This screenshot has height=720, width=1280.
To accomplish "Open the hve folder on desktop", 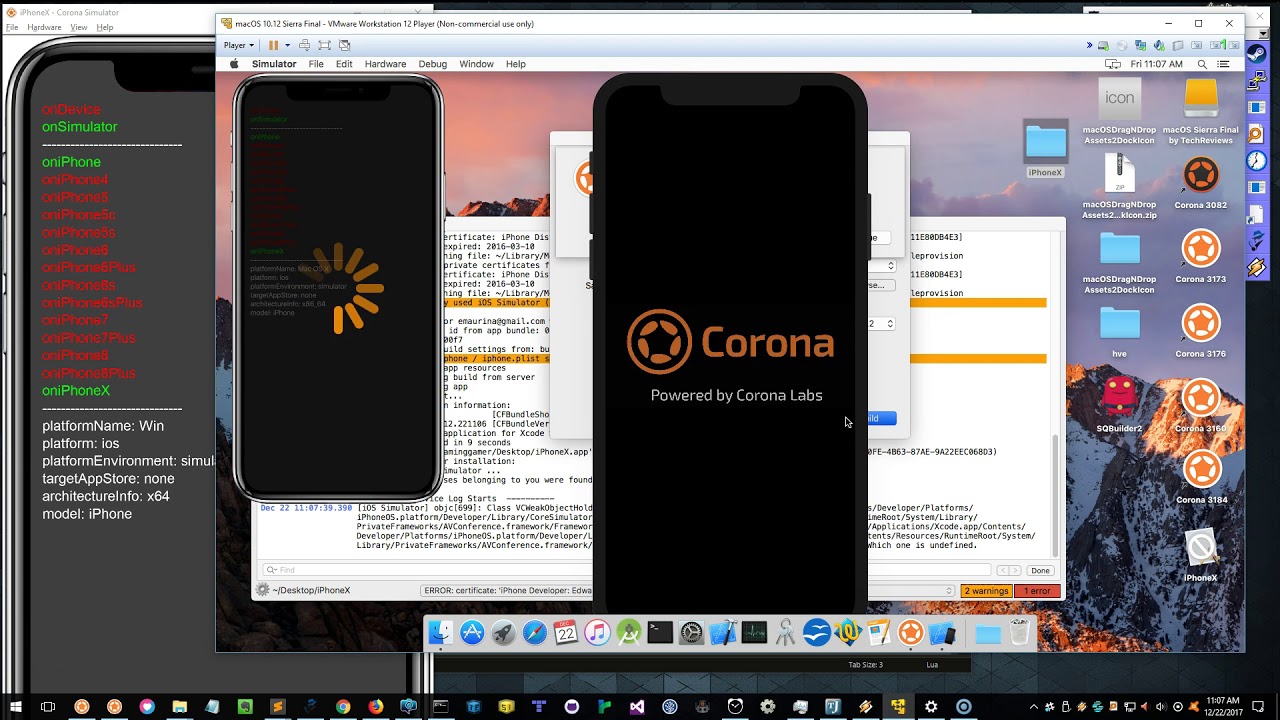I will [1119, 324].
